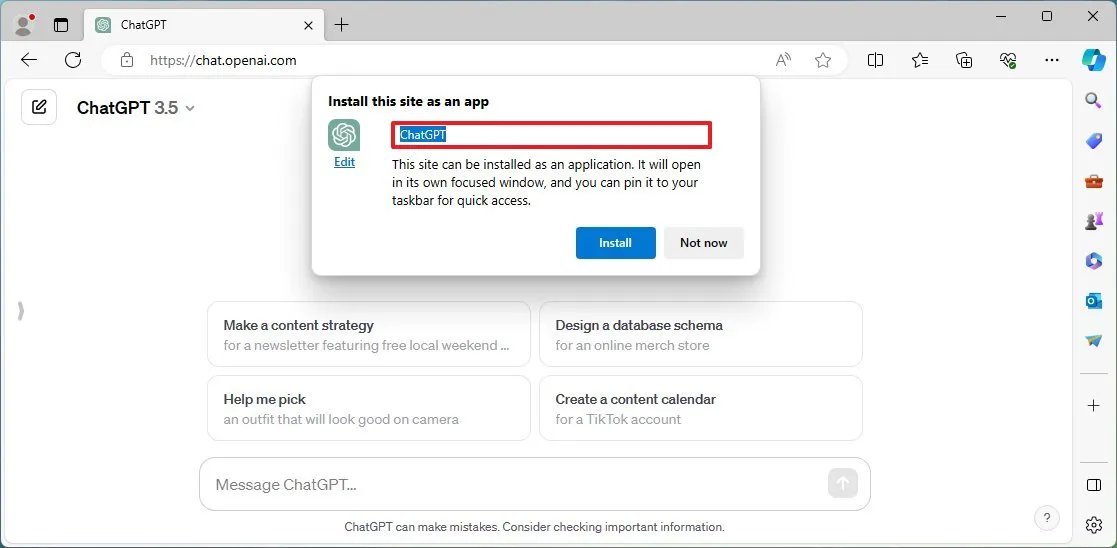Select Make a content strategy suggestion
Image resolution: width=1117 pixels, height=548 pixels.
(x=369, y=334)
